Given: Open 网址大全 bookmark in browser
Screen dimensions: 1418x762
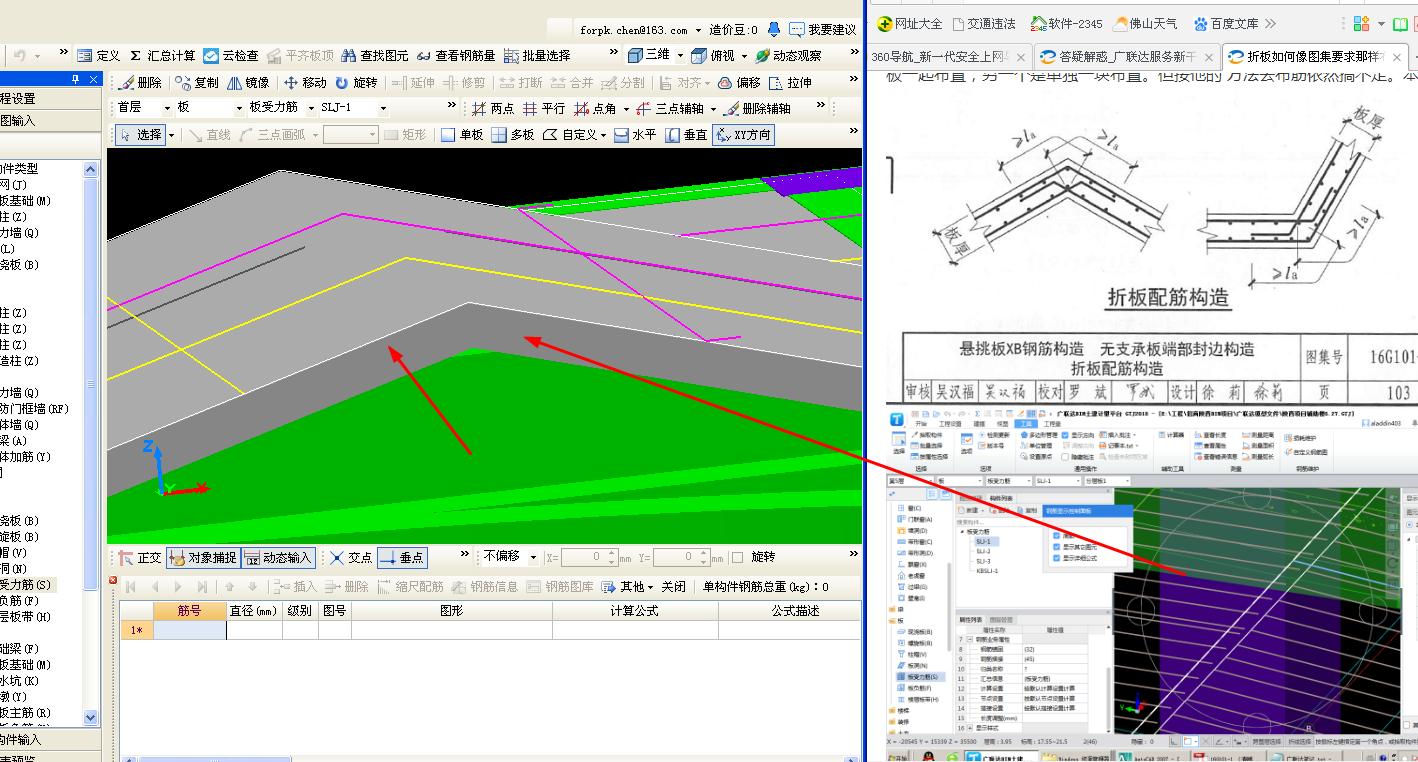Looking at the screenshot, I should tap(910, 24).
